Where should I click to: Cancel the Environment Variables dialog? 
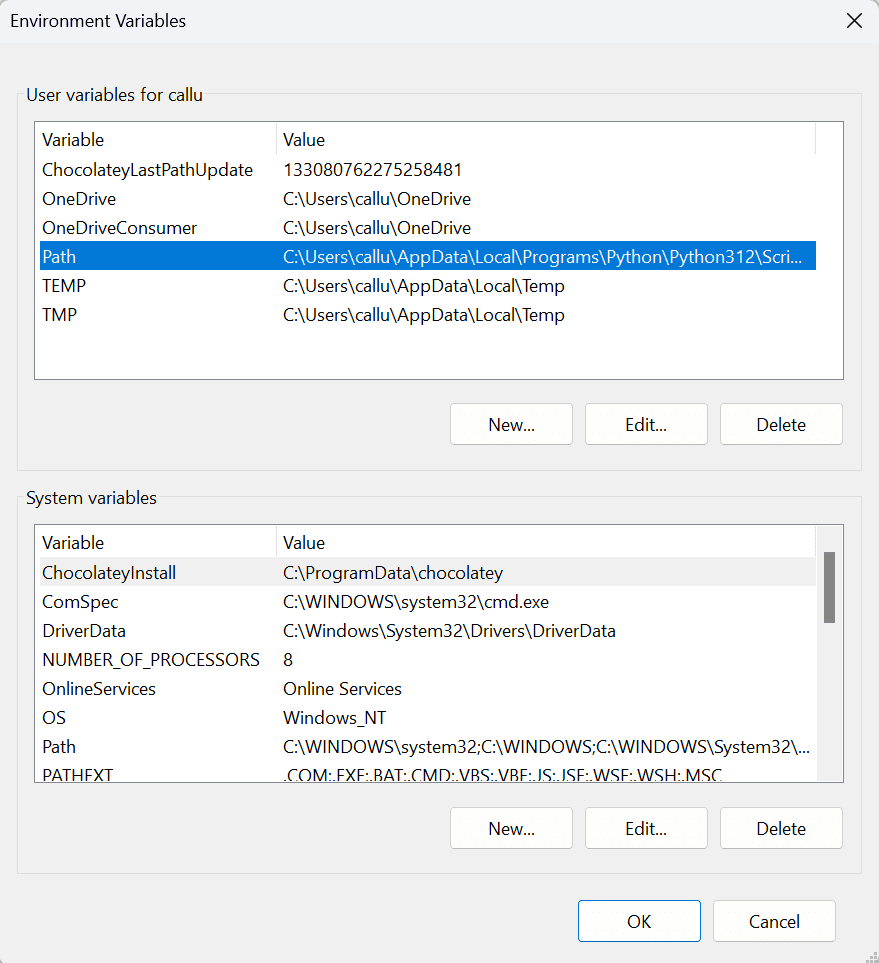pos(774,921)
